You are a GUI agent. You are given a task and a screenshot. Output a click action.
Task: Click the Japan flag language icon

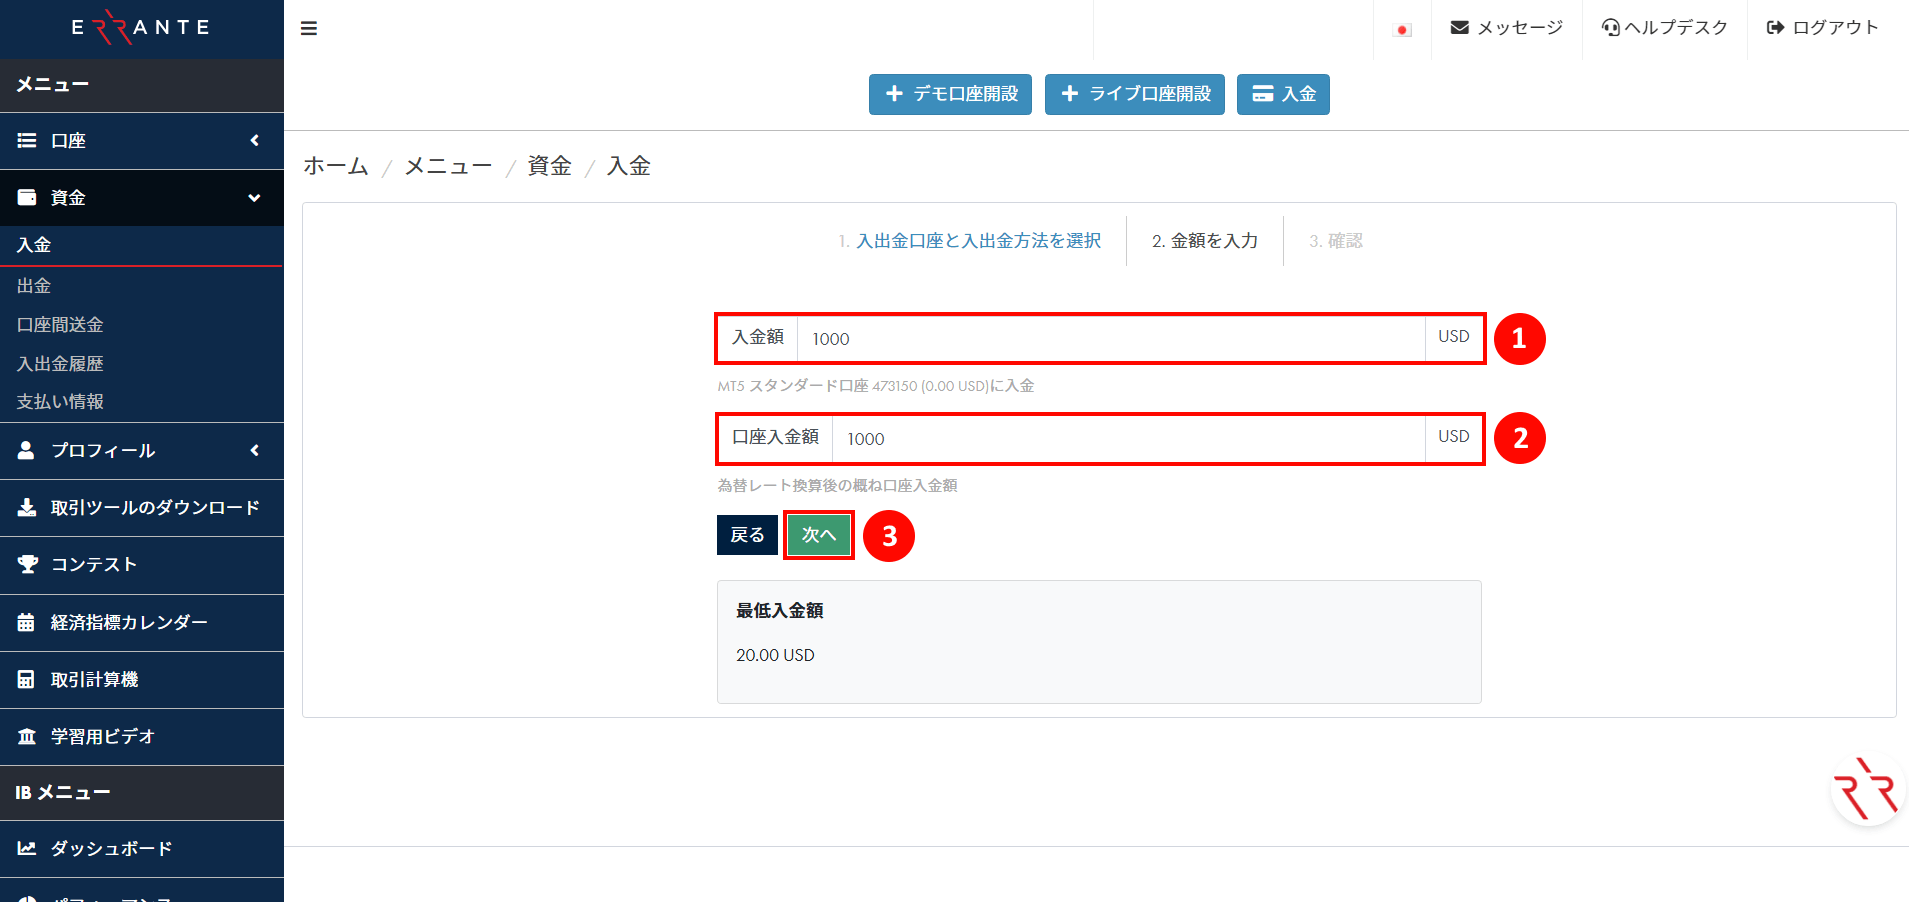1402,30
